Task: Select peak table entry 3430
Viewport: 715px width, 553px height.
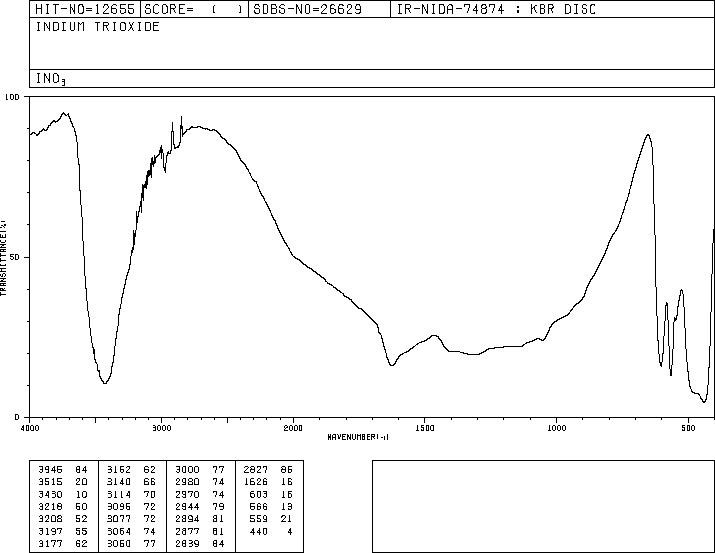Action: pyautogui.click(x=50, y=494)
